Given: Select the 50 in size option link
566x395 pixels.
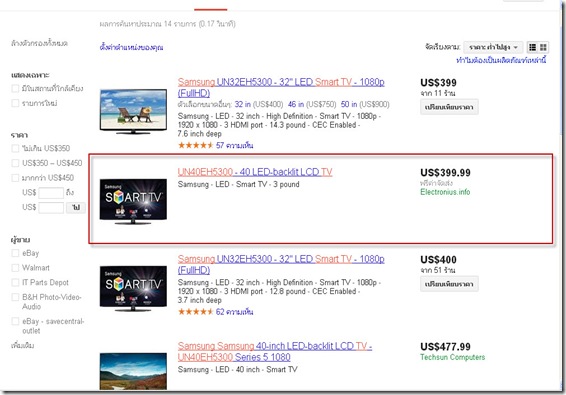Looking at the screenshot, I should (349, 105).
